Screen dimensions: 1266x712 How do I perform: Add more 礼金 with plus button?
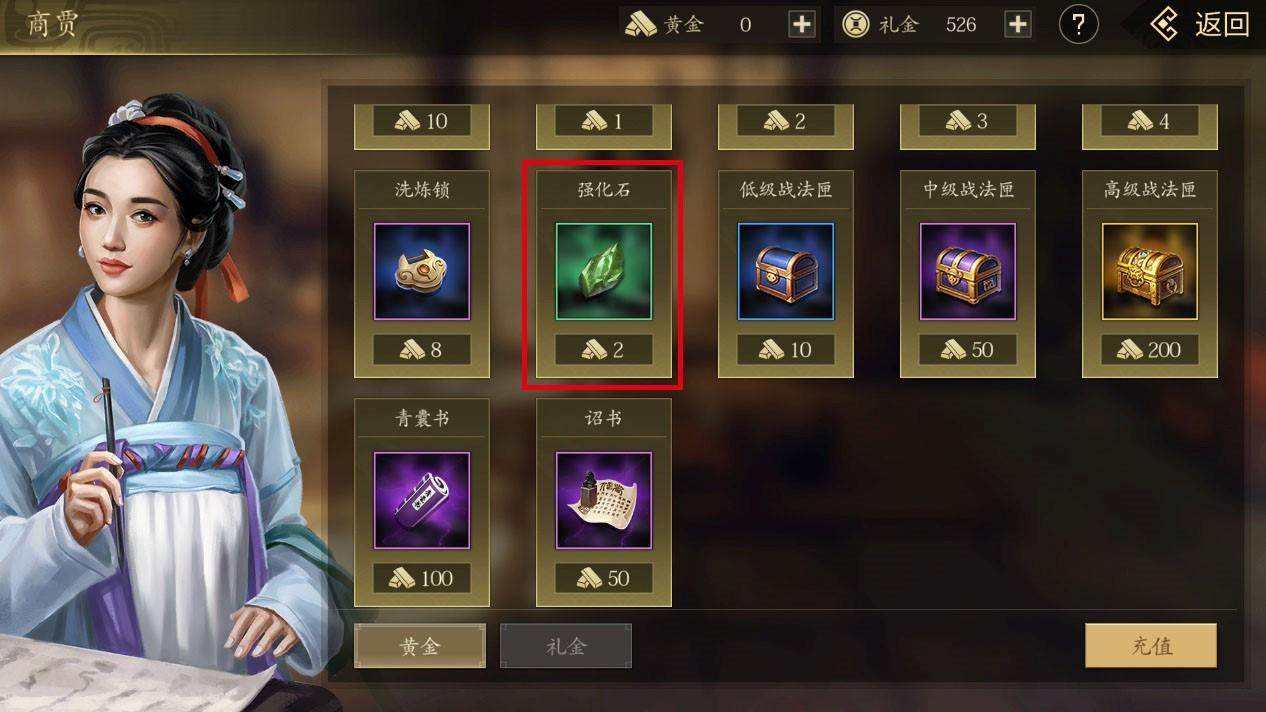point(1017,25)
